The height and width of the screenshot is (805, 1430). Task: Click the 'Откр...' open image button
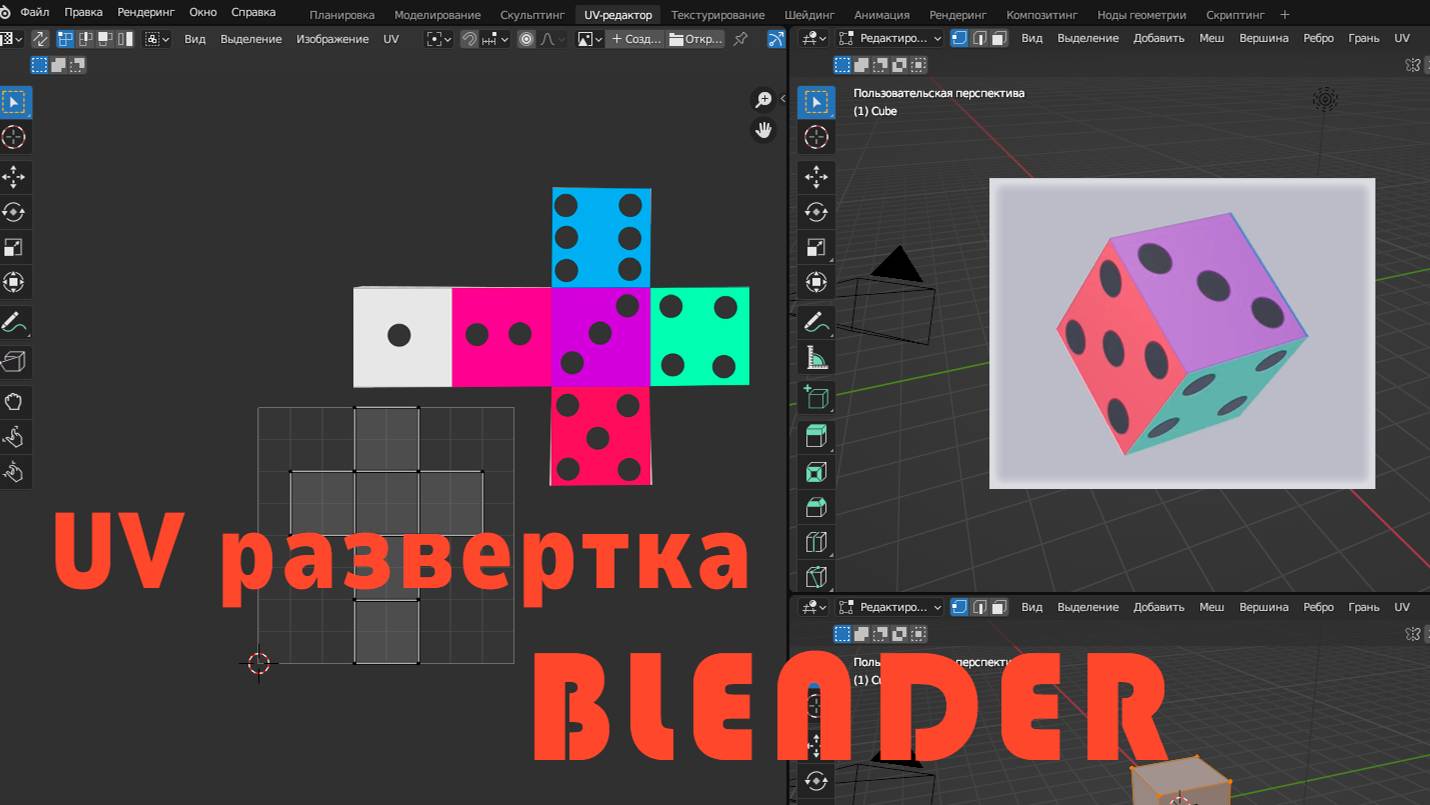point(695,39)
